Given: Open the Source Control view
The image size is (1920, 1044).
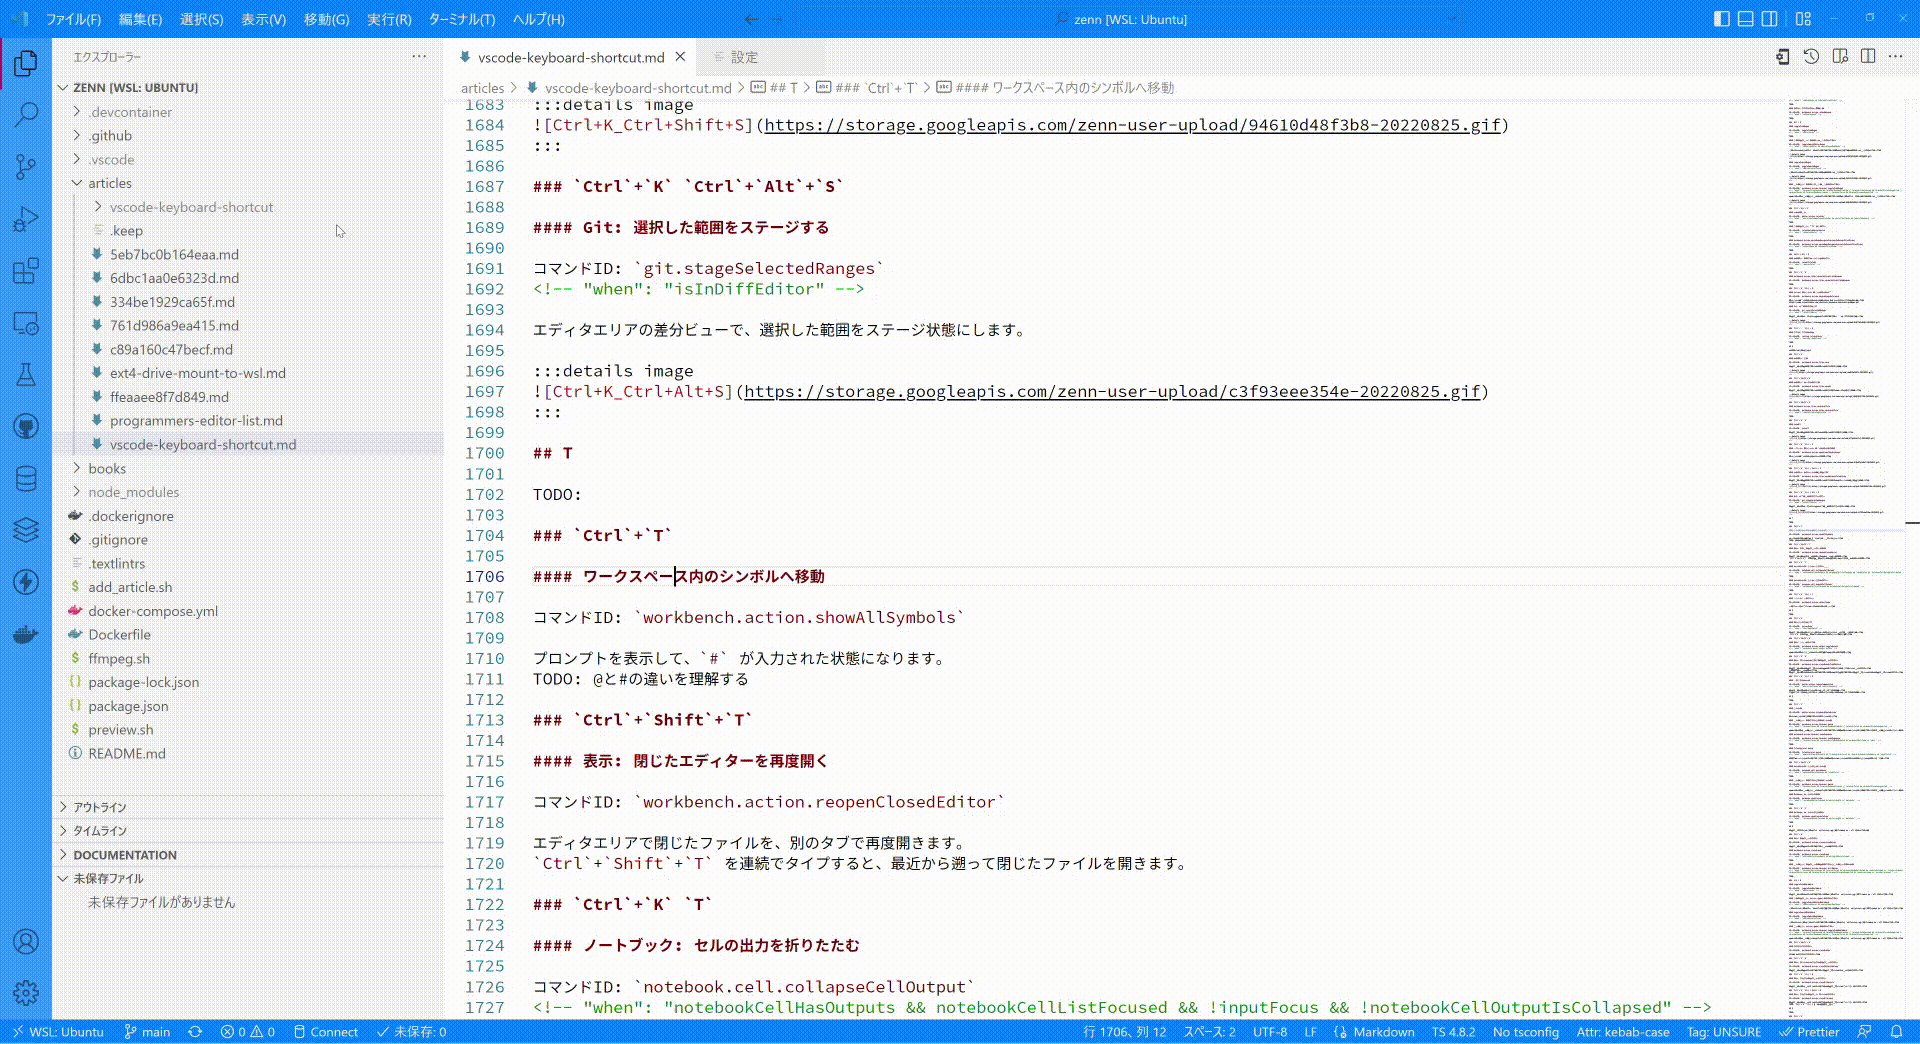Looking at the screenshot, I should tap(26, 167).
